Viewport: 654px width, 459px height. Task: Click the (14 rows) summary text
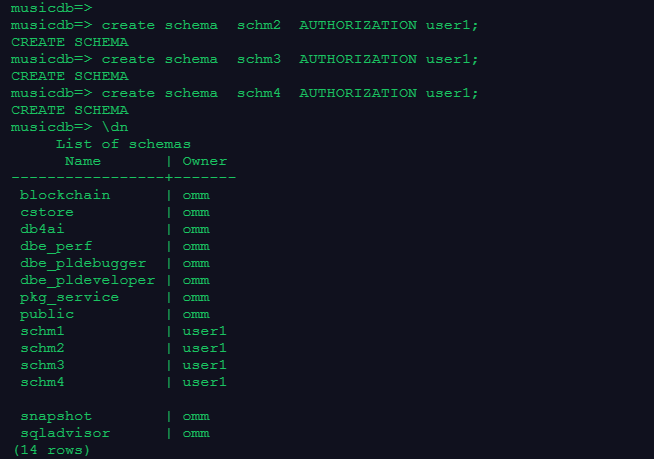(x=52, y=450)
